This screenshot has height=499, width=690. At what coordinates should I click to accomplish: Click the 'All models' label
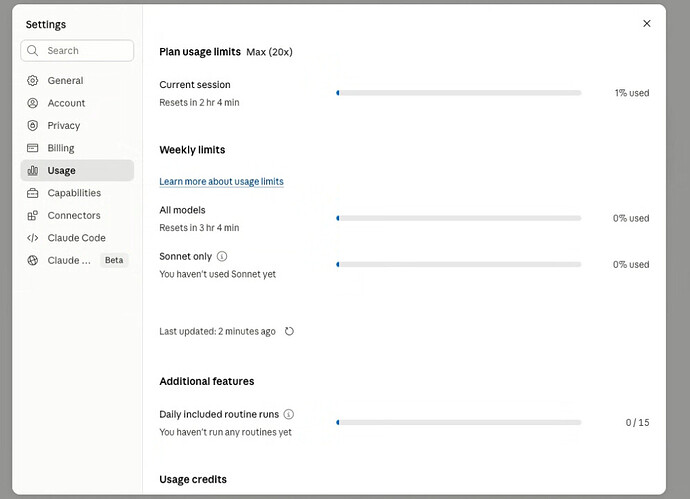click(182, 210)
